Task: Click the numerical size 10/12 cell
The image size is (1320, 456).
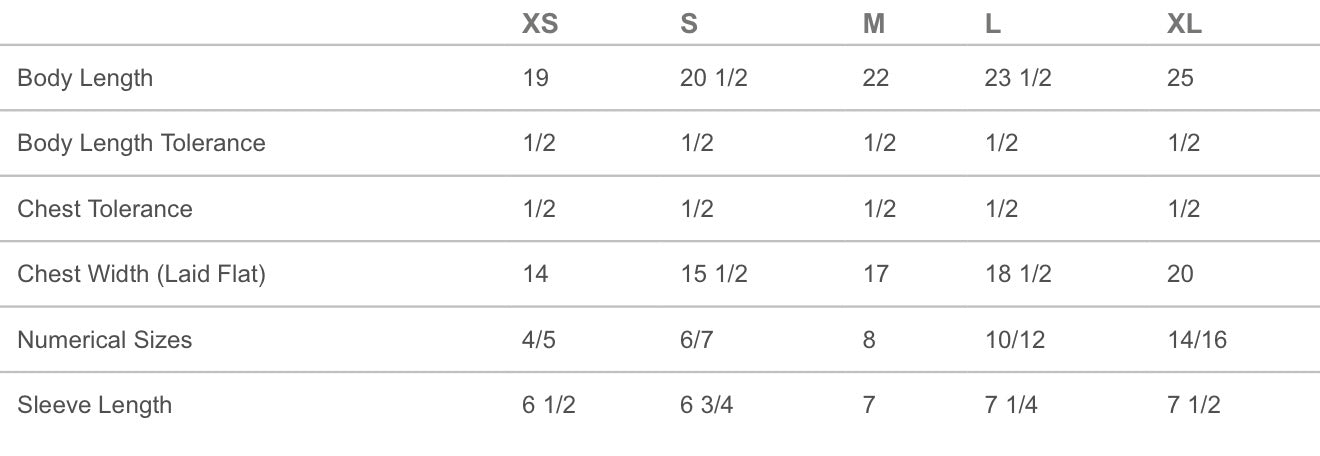Action: pos(1015,340)
